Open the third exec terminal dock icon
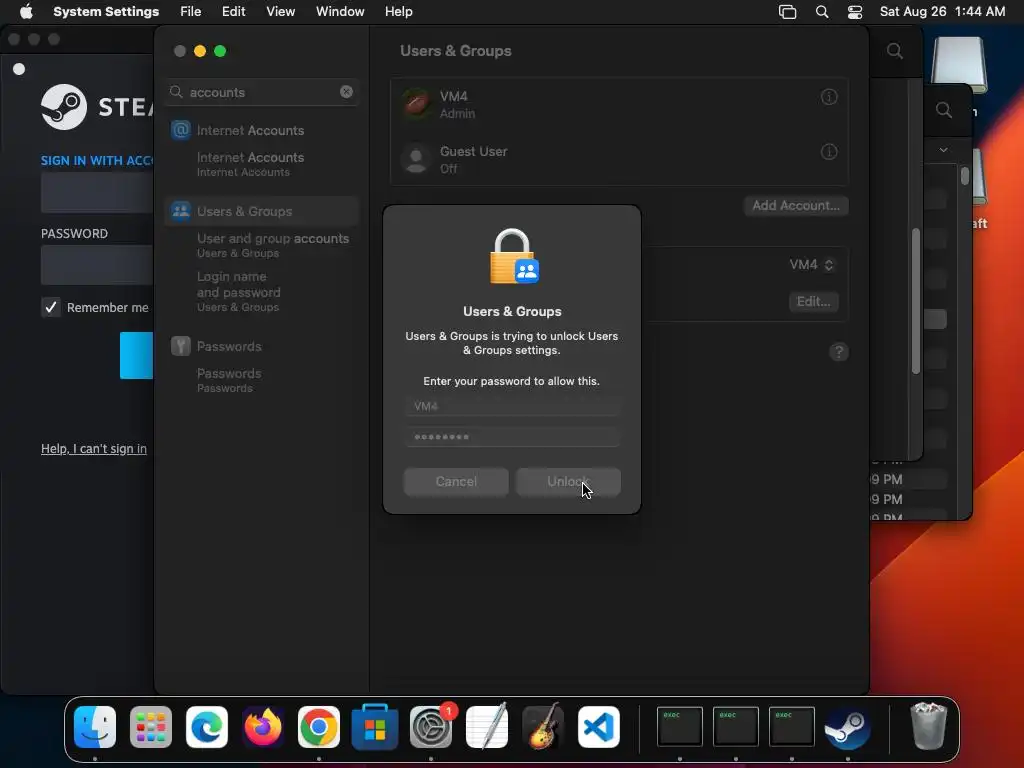 pos(792,726)
